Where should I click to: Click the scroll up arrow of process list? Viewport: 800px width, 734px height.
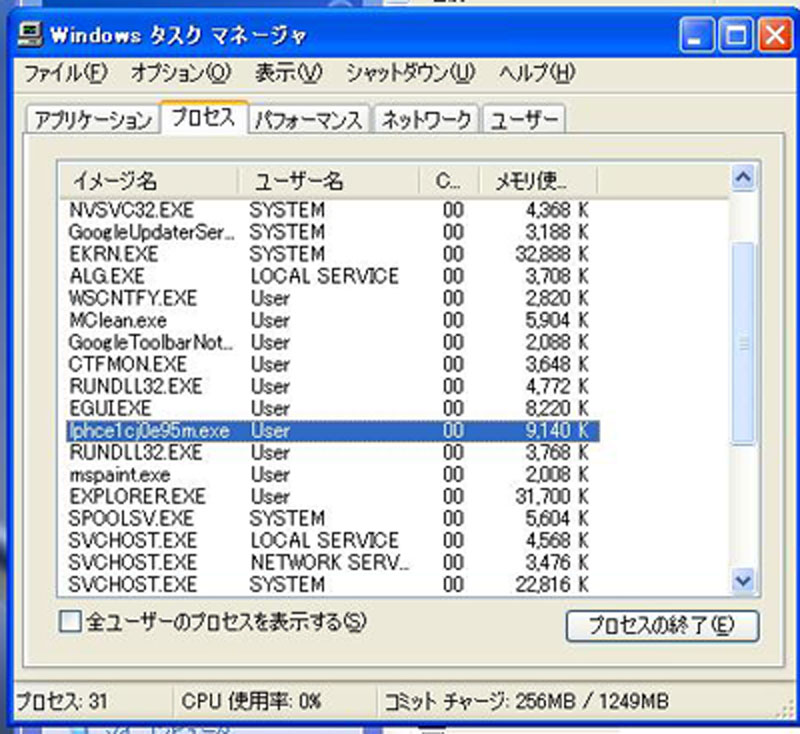point(743,178)
